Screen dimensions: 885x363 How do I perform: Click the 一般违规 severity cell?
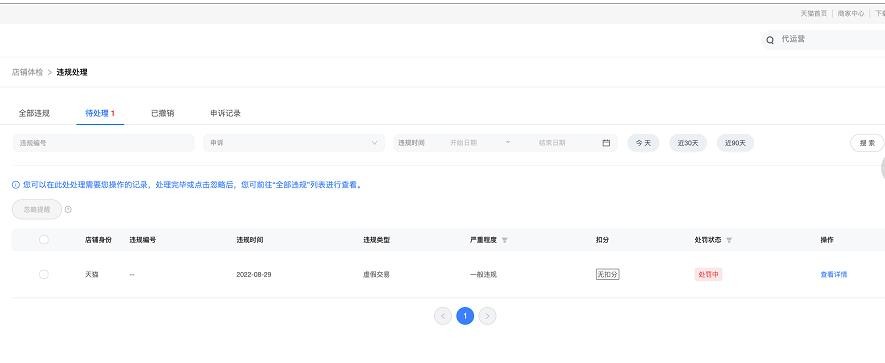[483, 274]
